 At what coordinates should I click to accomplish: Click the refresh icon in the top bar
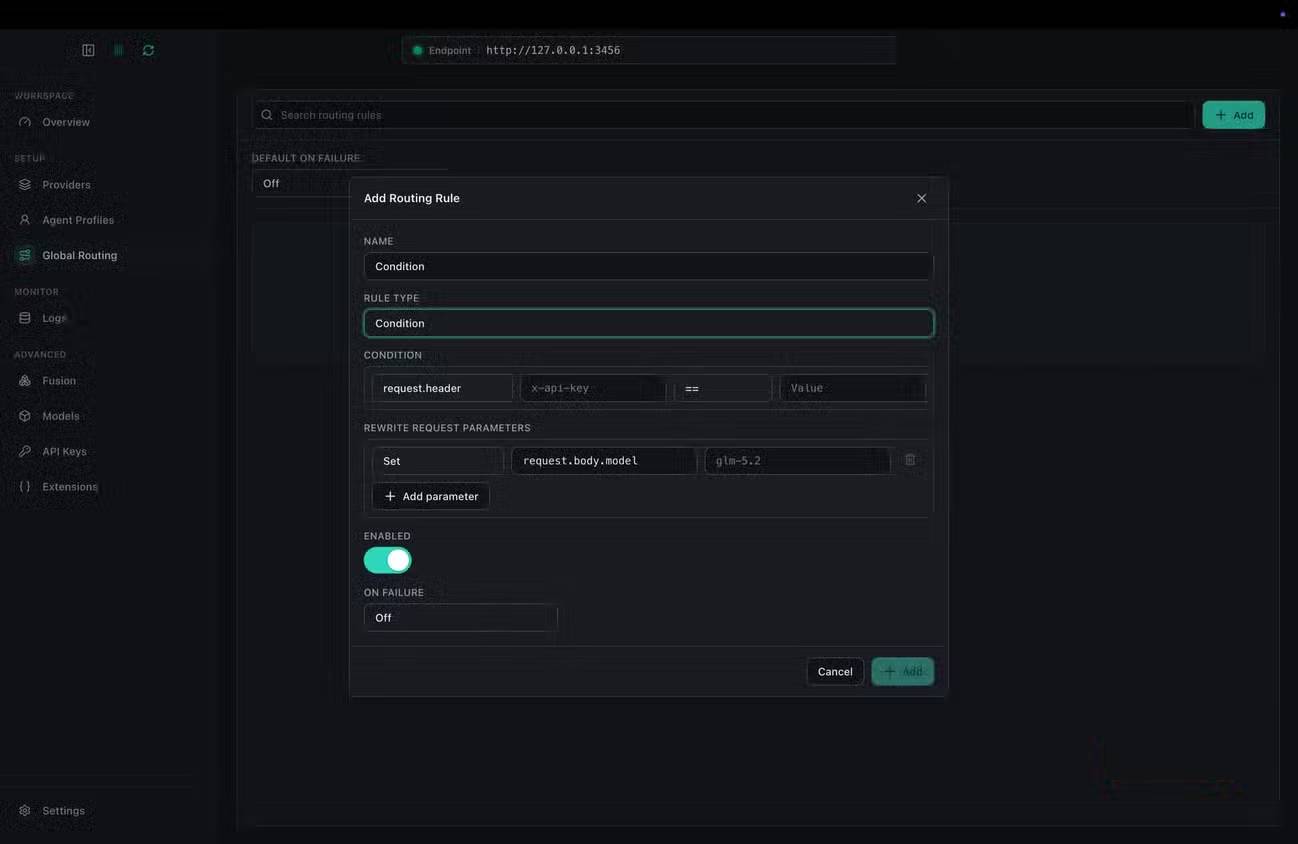148,50
